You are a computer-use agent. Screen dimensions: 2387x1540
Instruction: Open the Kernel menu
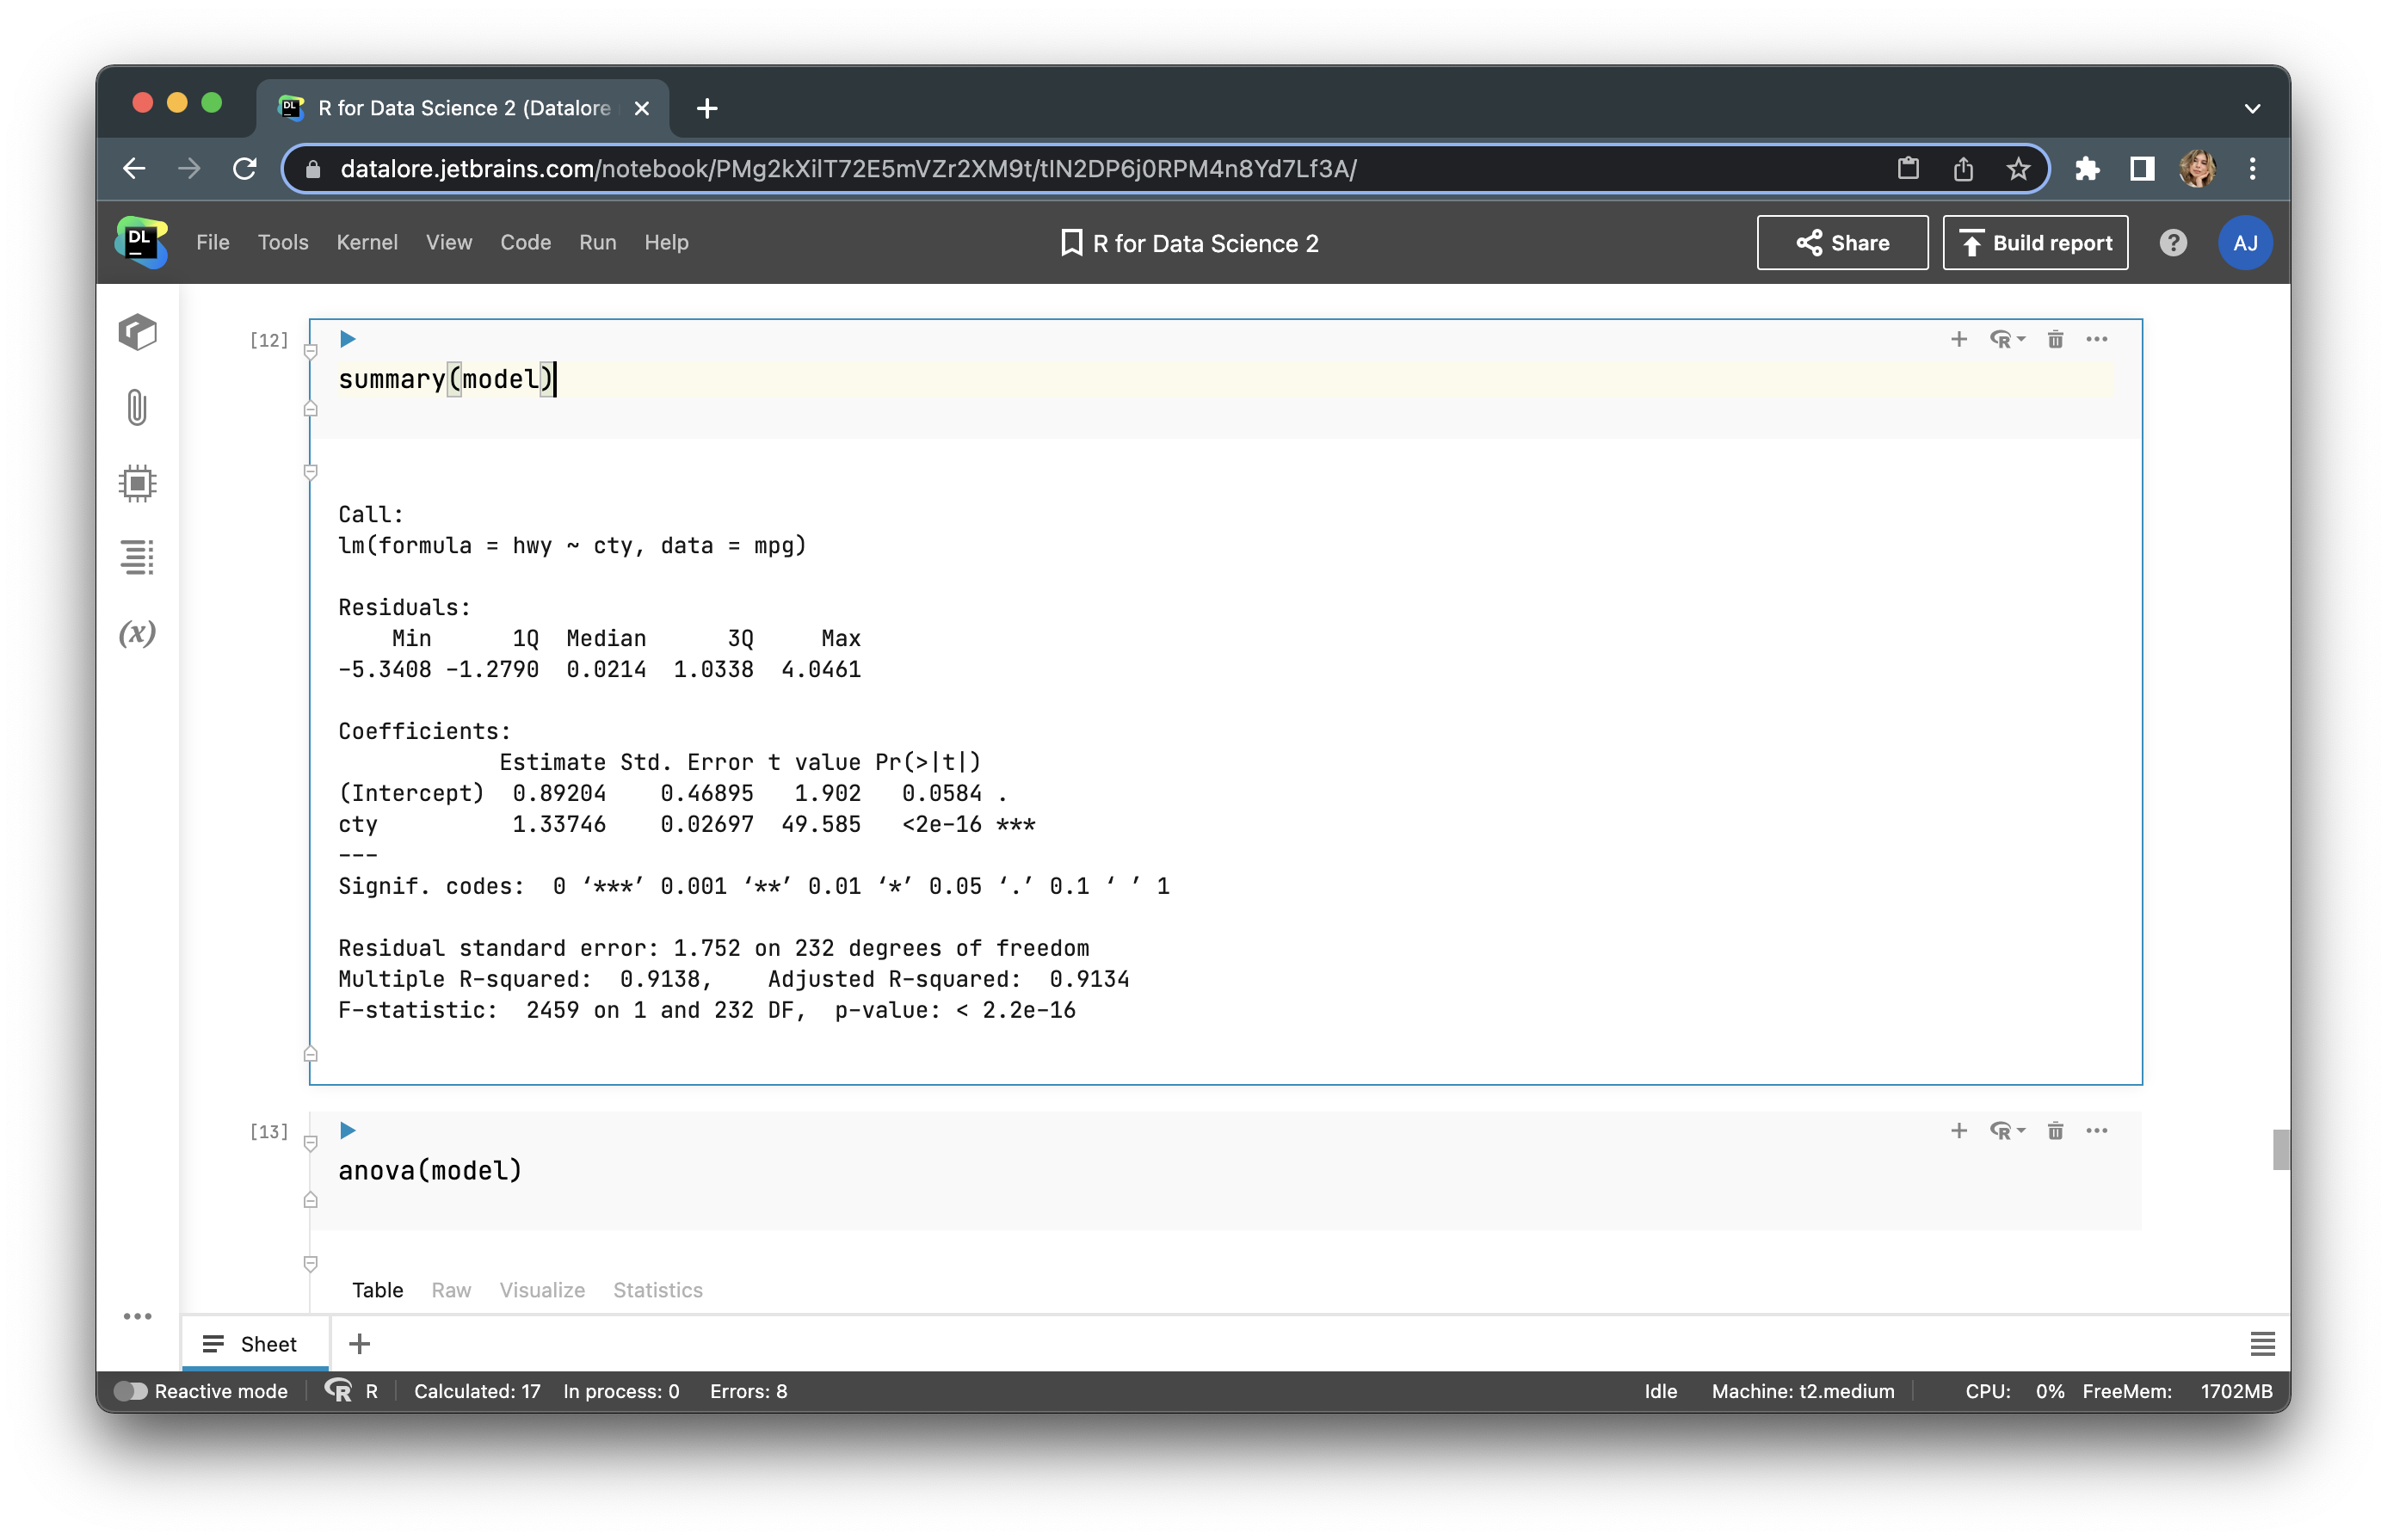pos(367,242)
